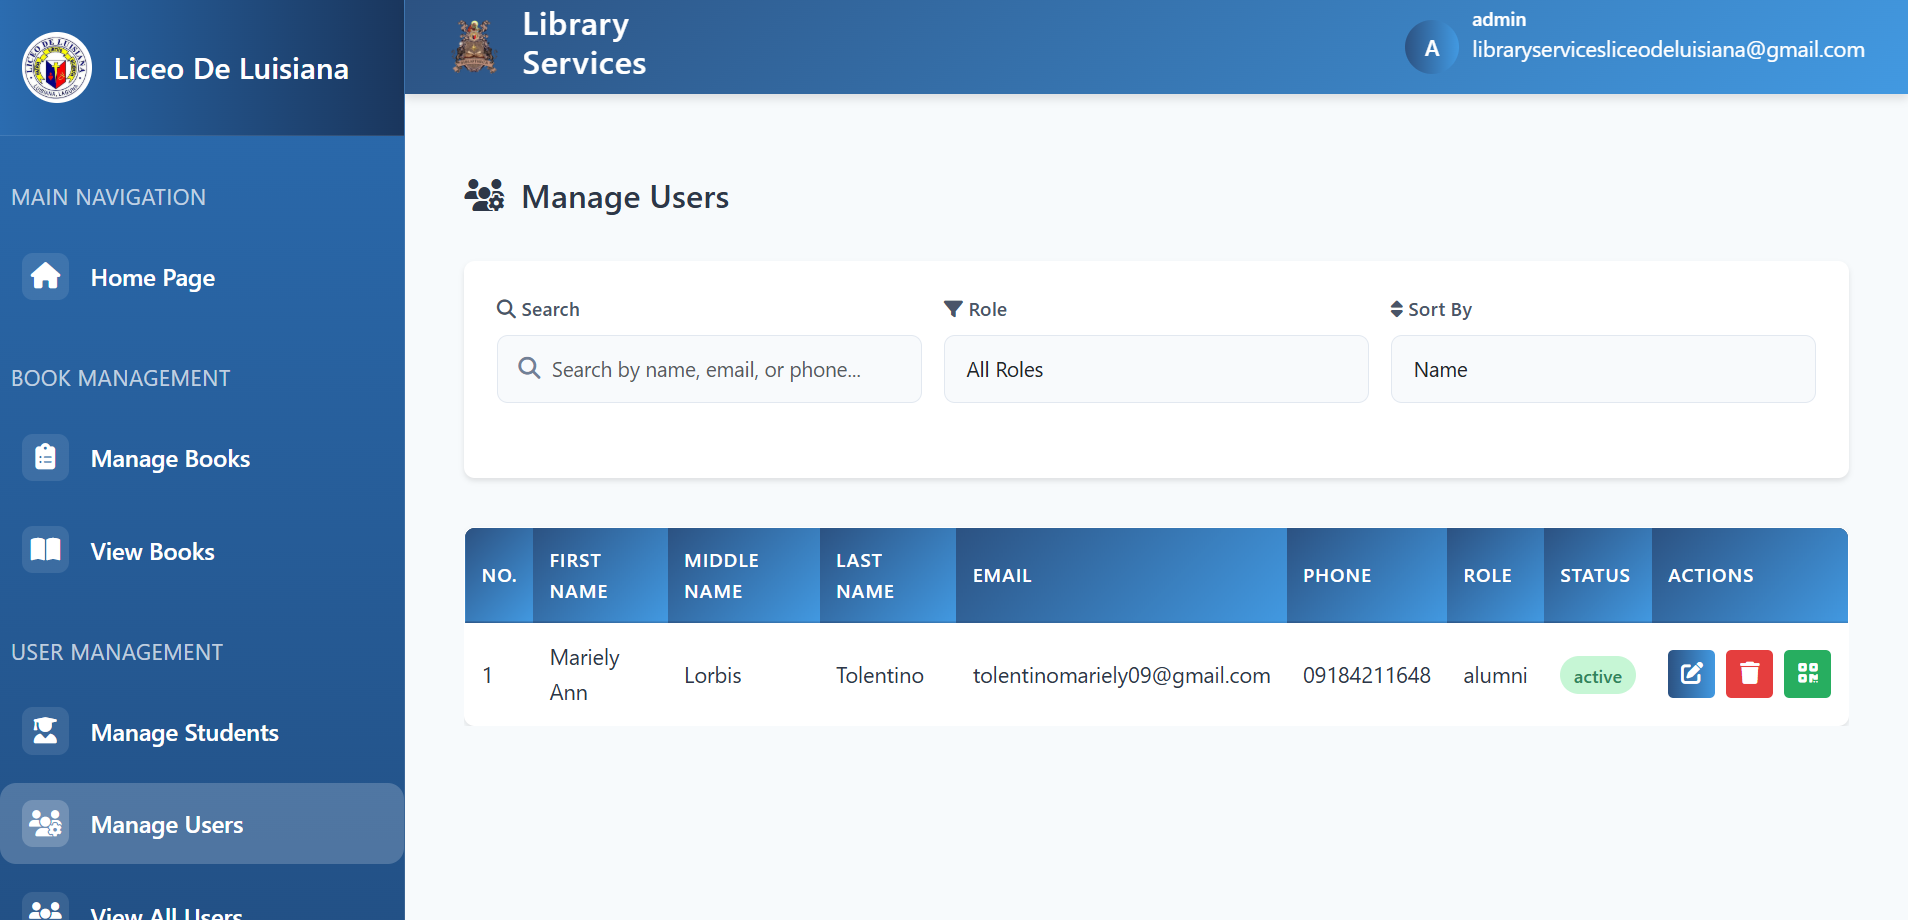The height and width of the screenshot is (920, 1908).
Task: Click the admin avatar circle
Action: pyautogui.click(x=1431, y=47)
